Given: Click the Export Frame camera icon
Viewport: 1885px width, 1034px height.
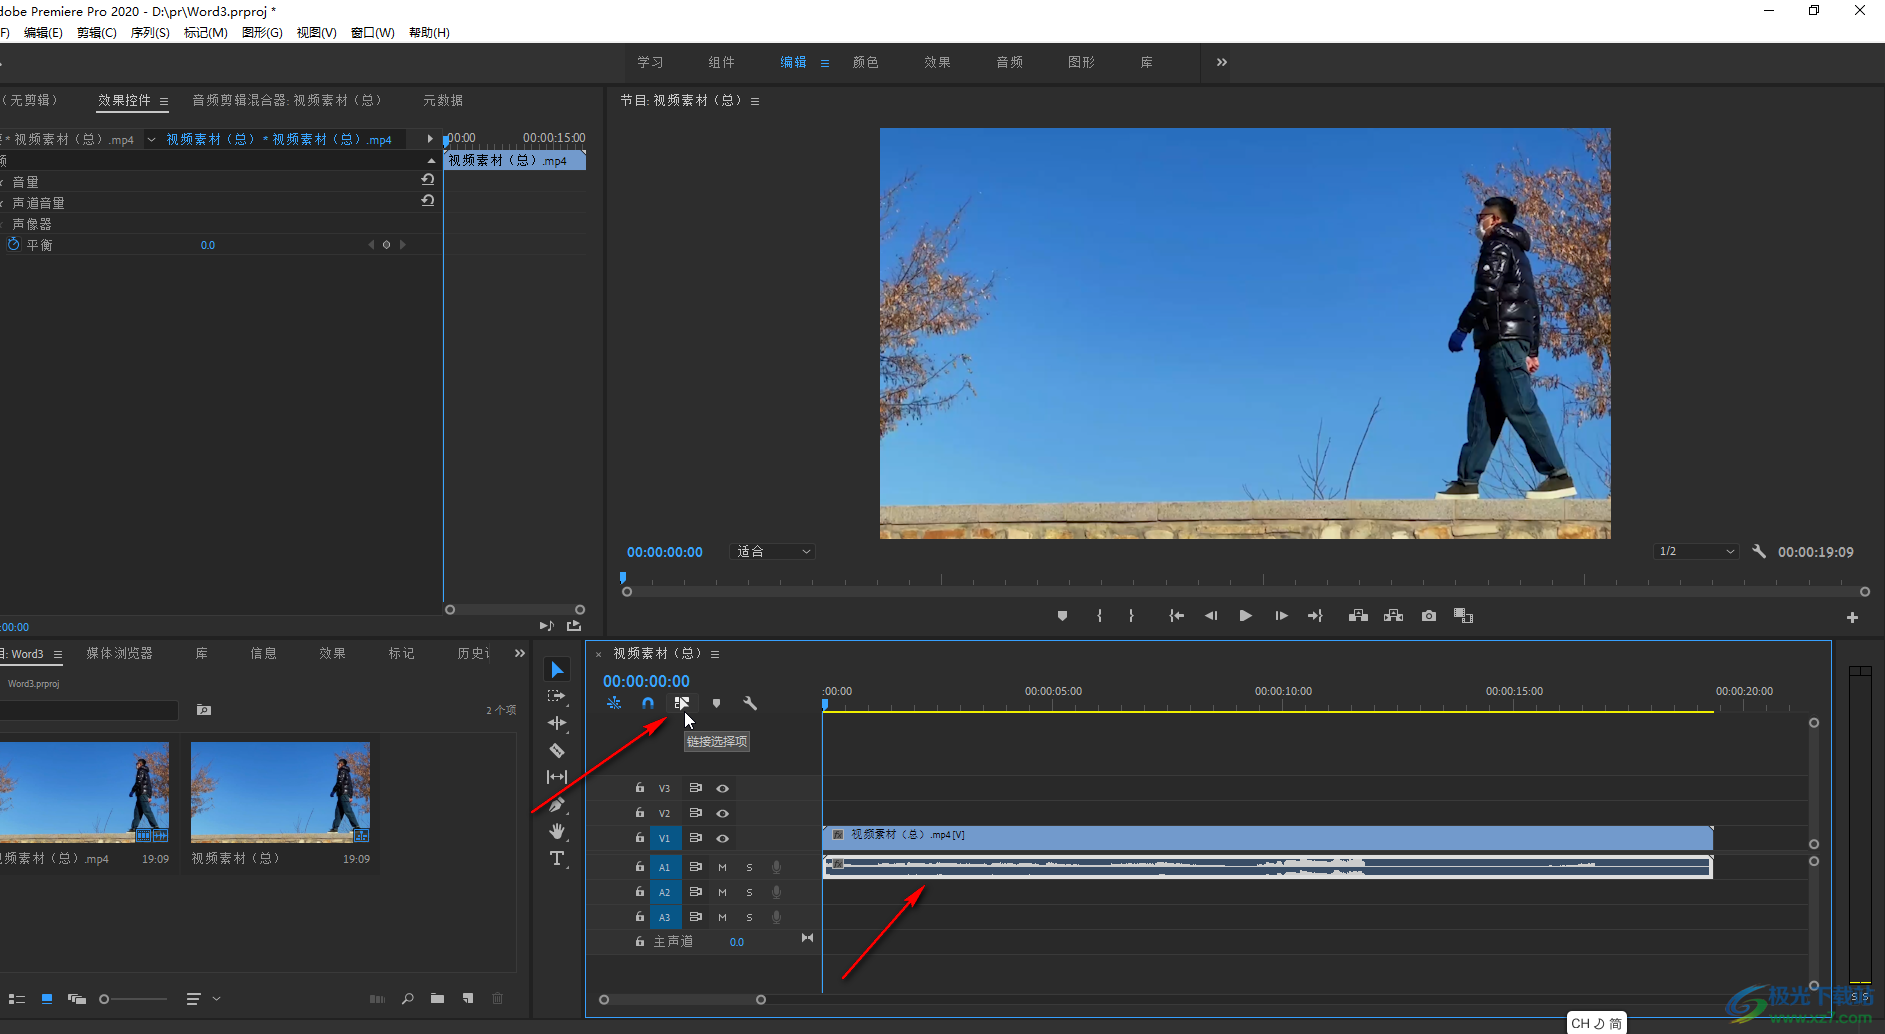Looking at the screenshot, I should pos(1429,616).
